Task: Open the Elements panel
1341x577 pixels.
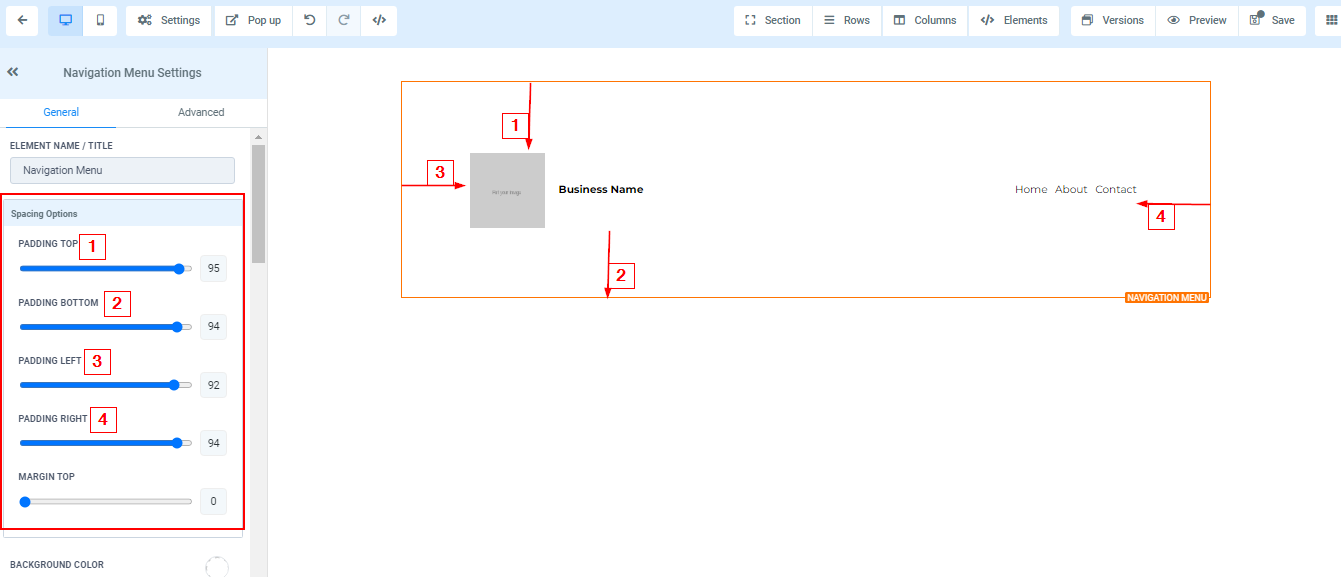Action: pyautogui.click(x=1014, y=20)
